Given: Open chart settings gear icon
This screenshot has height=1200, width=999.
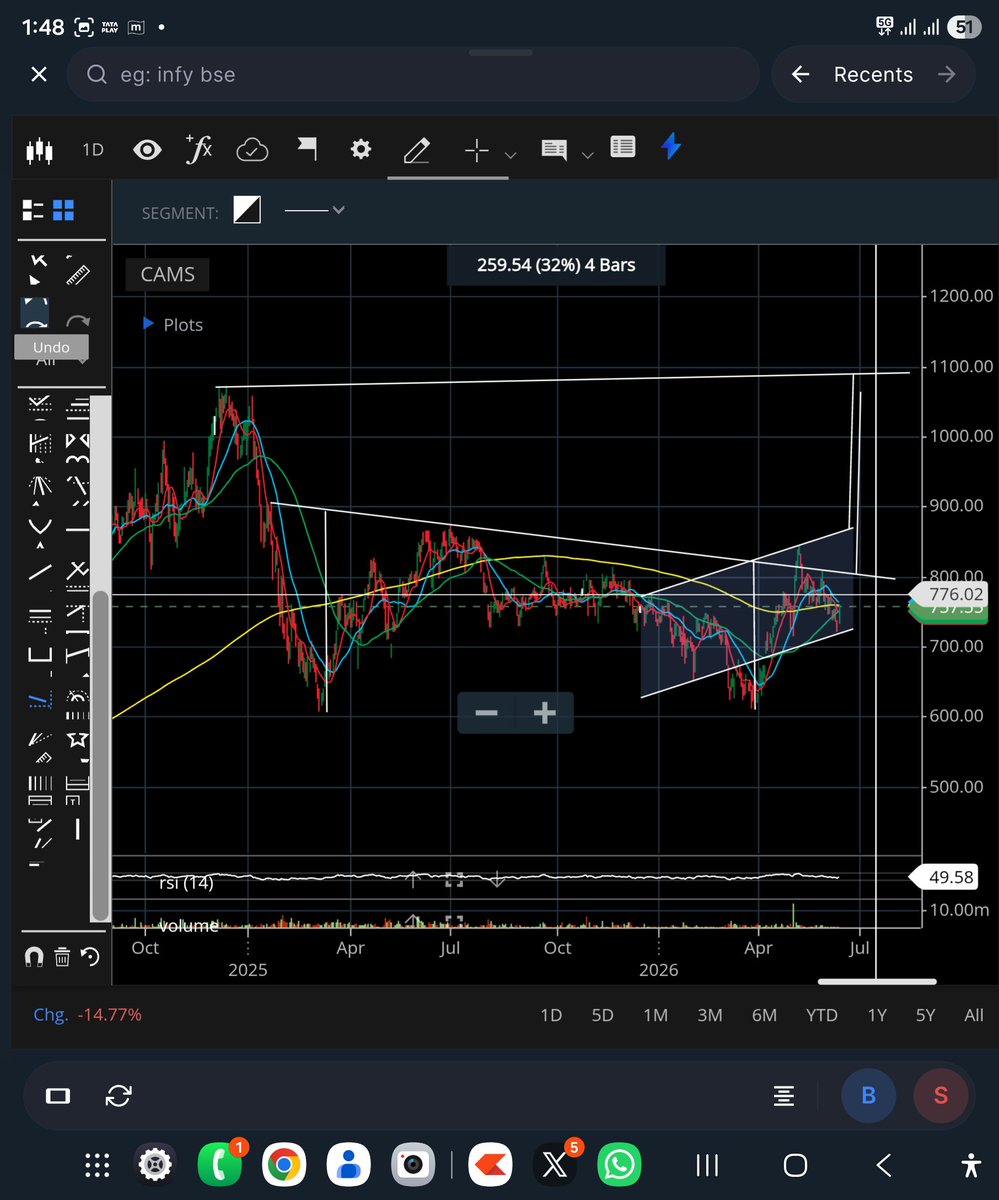Looking at the screenshot, I should click(x=361, y=150).
